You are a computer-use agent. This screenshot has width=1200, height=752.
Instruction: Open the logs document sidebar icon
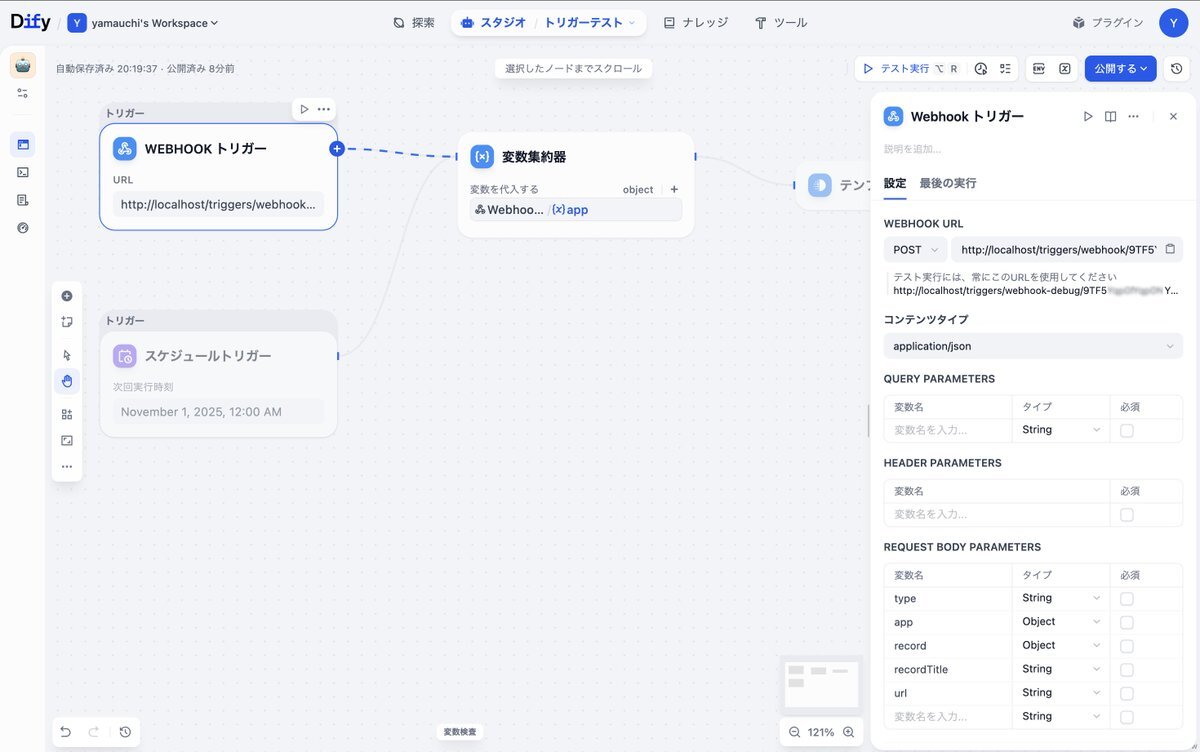click(23, 200)
